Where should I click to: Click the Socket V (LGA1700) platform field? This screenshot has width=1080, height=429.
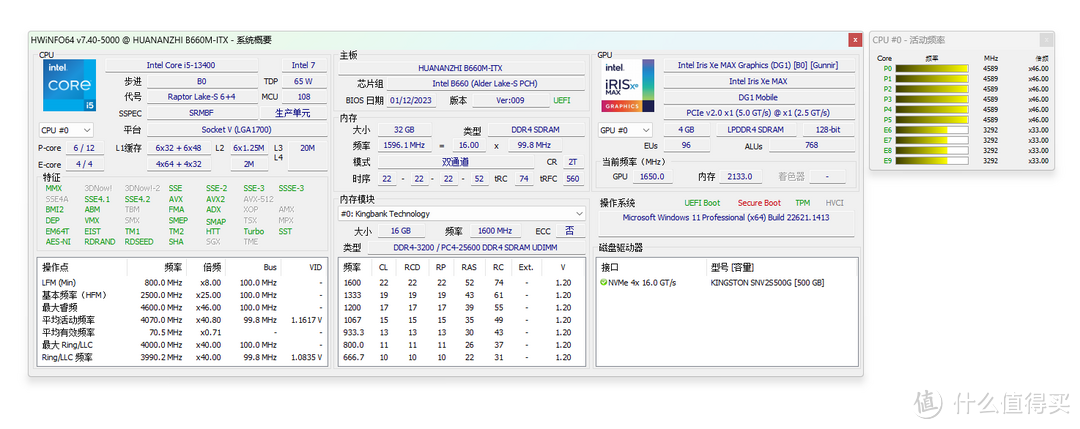[x=236, y=129]
